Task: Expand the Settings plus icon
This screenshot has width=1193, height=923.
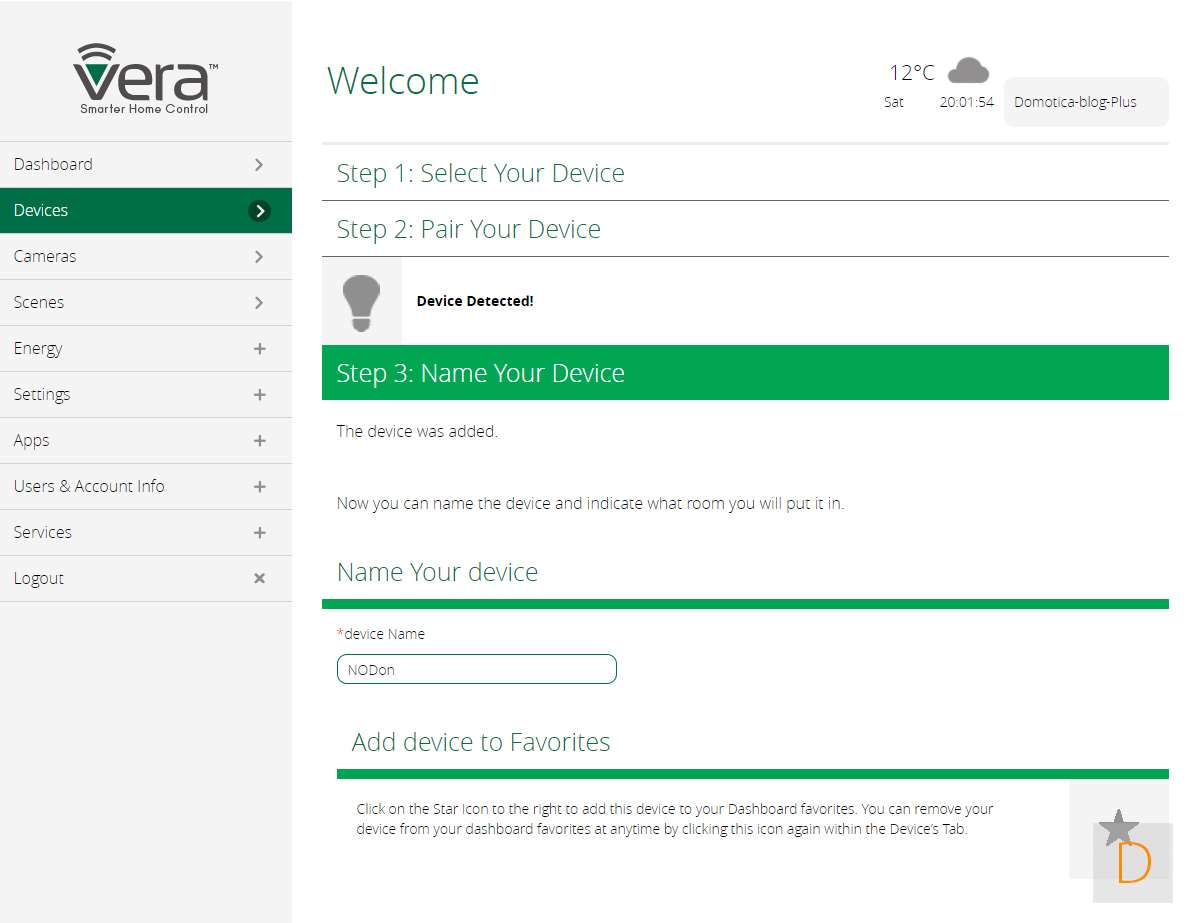Action: pyautogui.click(x=259, y=395)
